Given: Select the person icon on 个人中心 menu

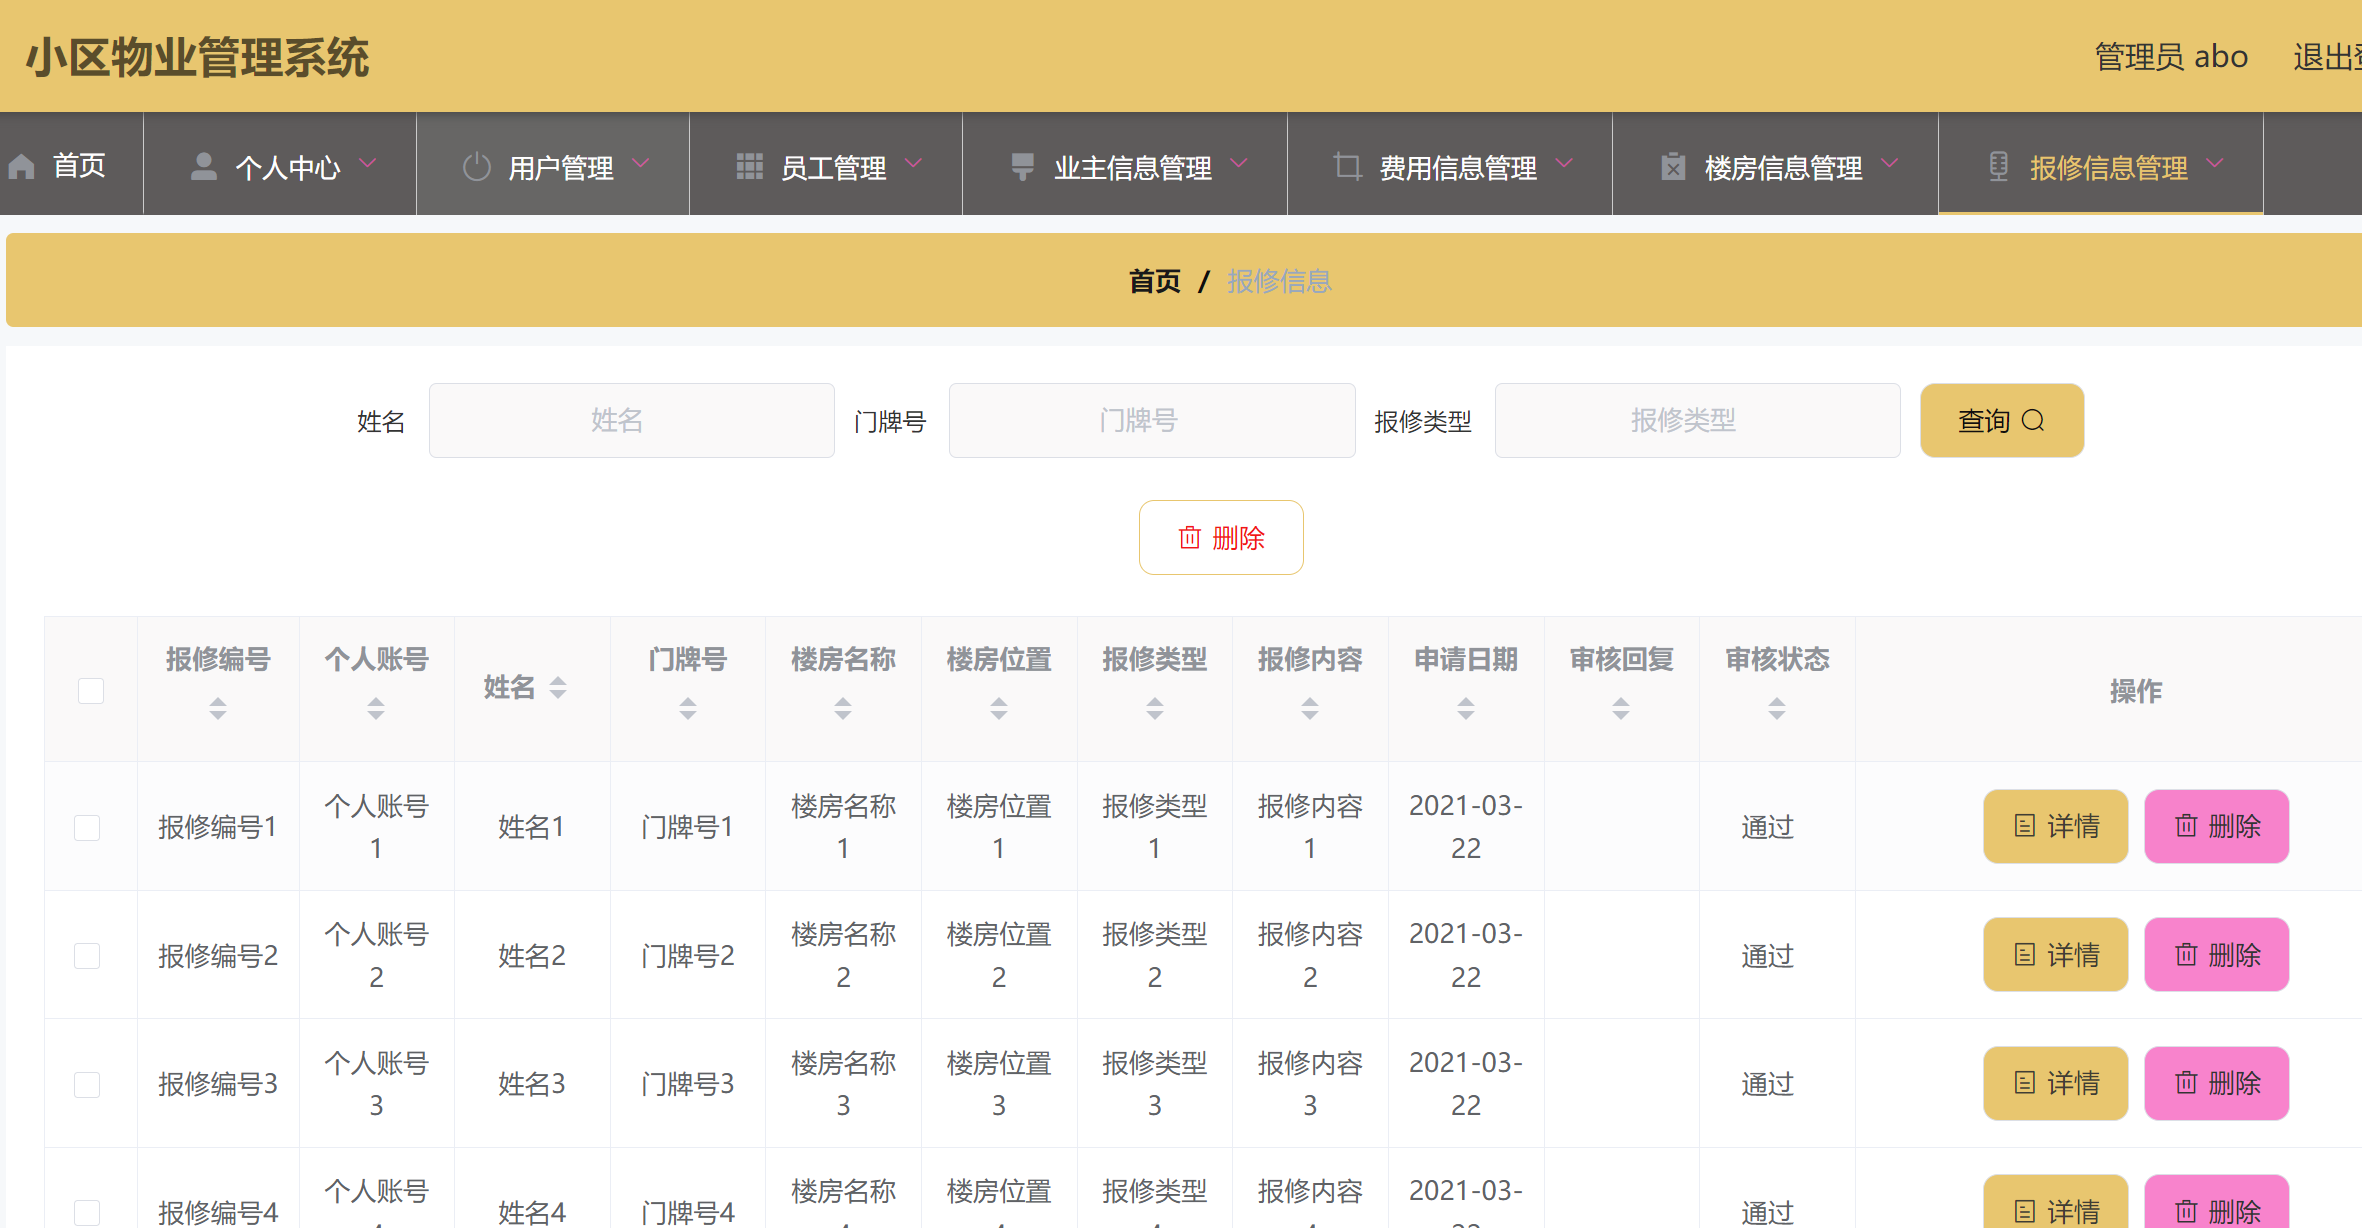Looking at the screenshot, I should tap(204, 164).
